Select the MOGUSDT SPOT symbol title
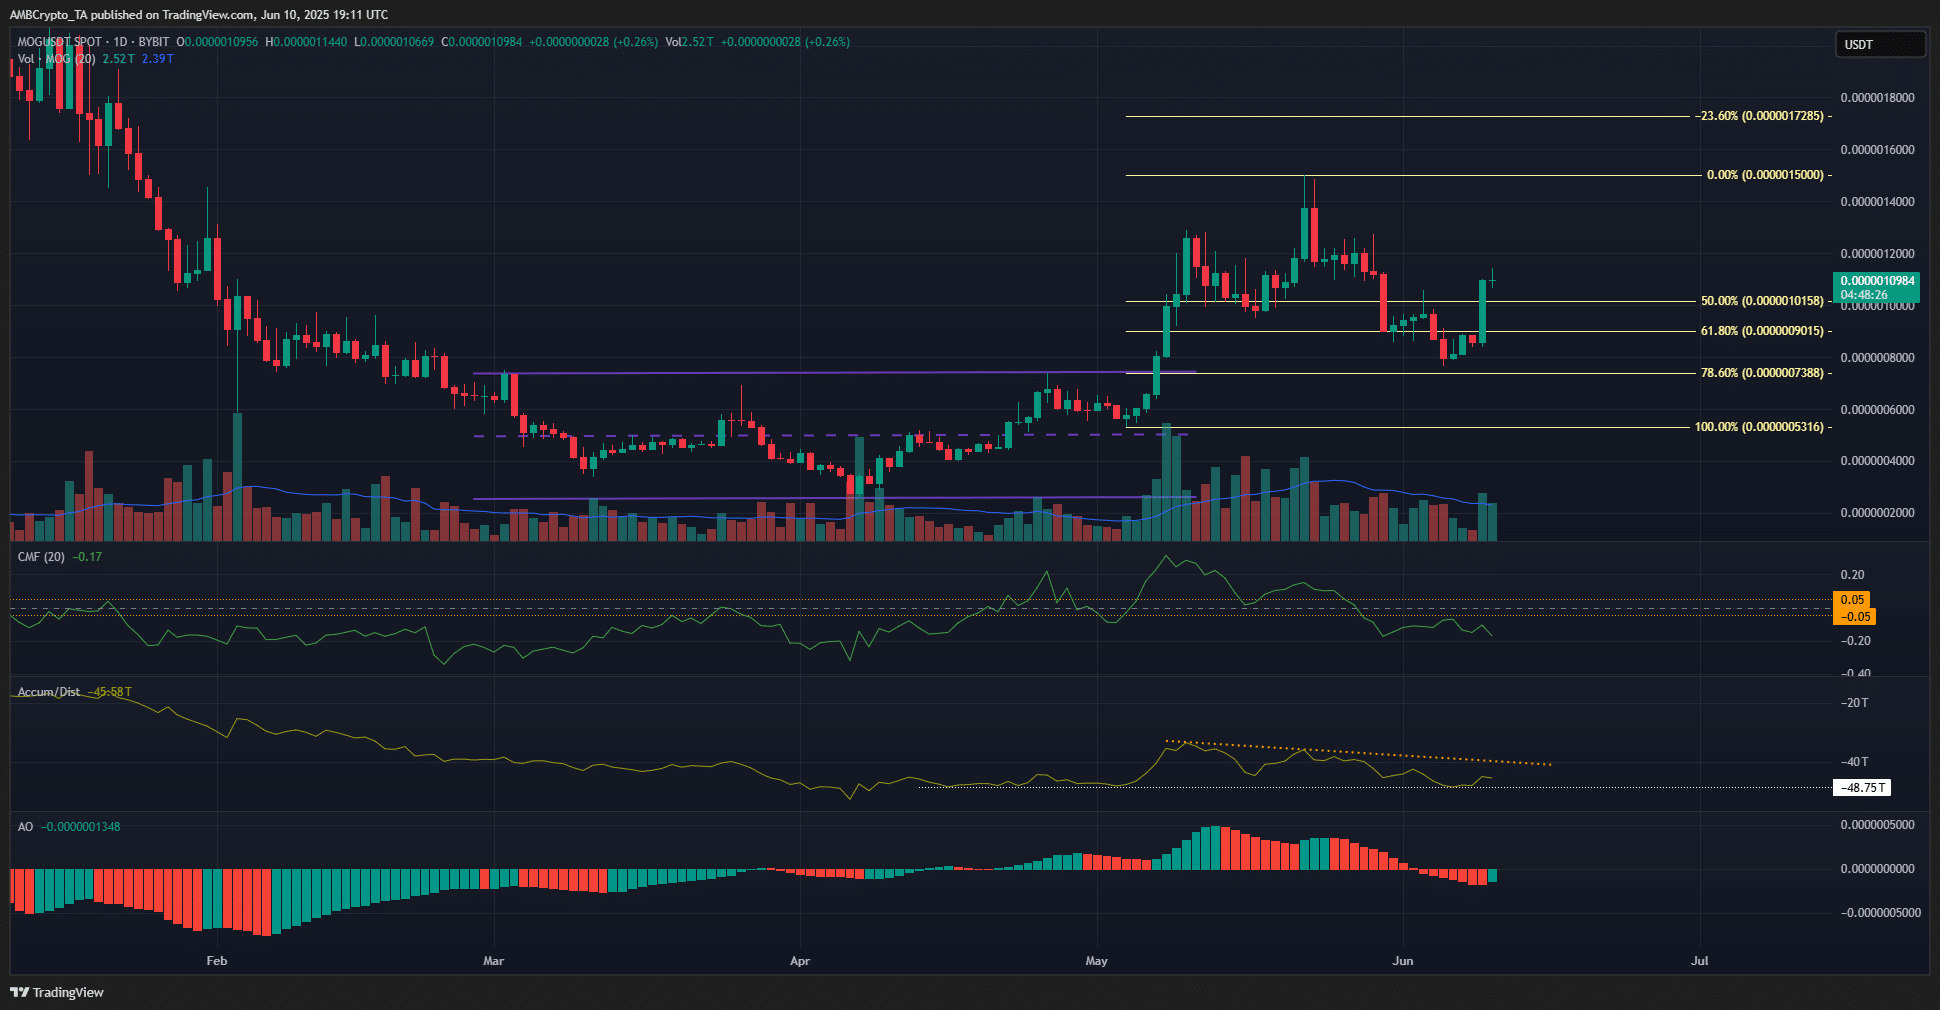The width and height of the screenshot is (1940, 1010). tap(60, 42)
